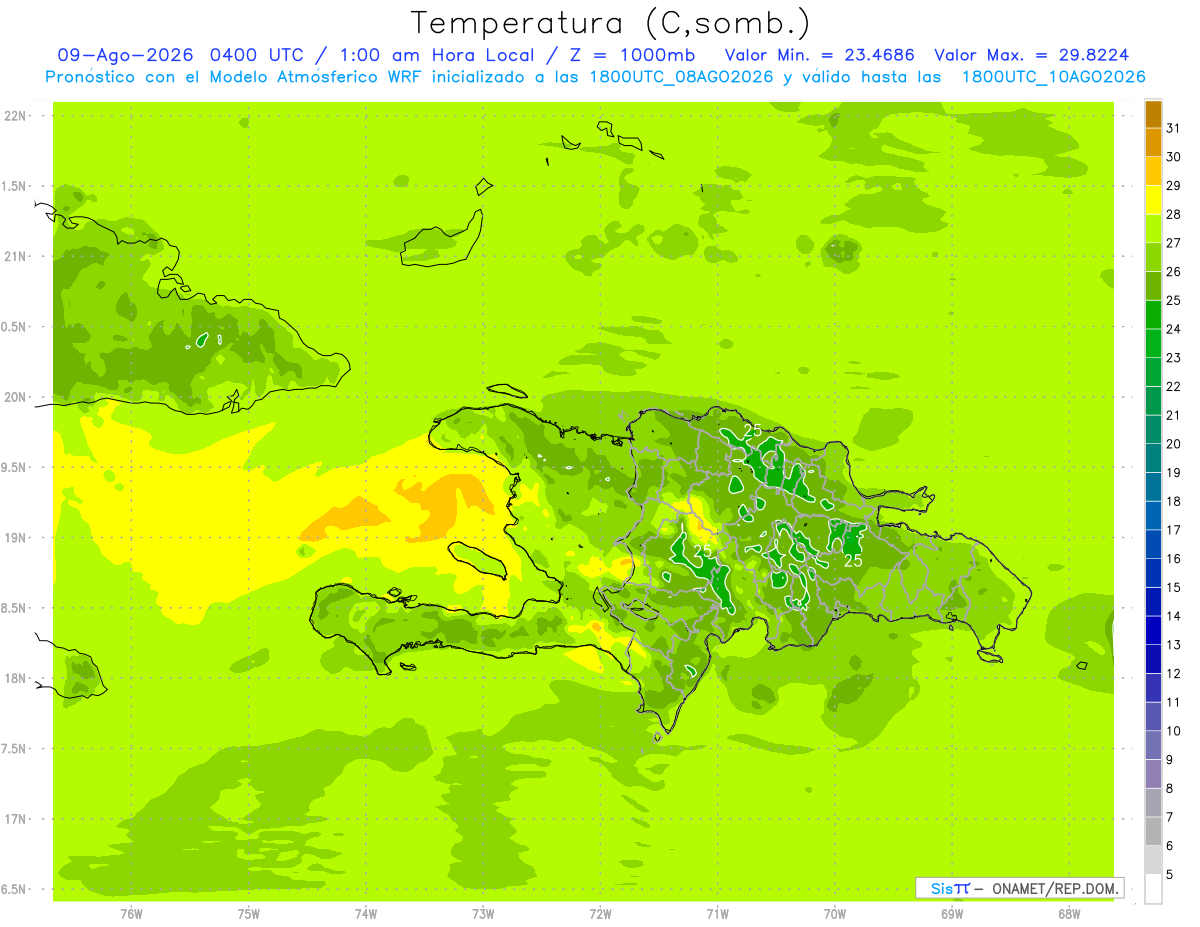Select the '09-Ago-2026' forecast date text
Screen dimensions: 1200x927
click(126, 55)
